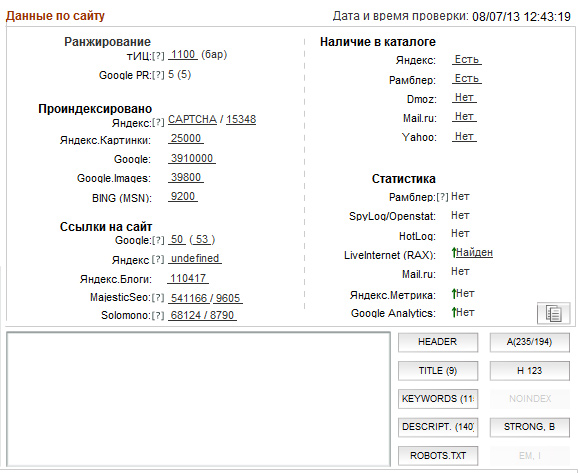Open the тИЦ value 1100 link
The width and height of the screenshot is (578, 473).
pyautogui.click(x=183, y=55)
